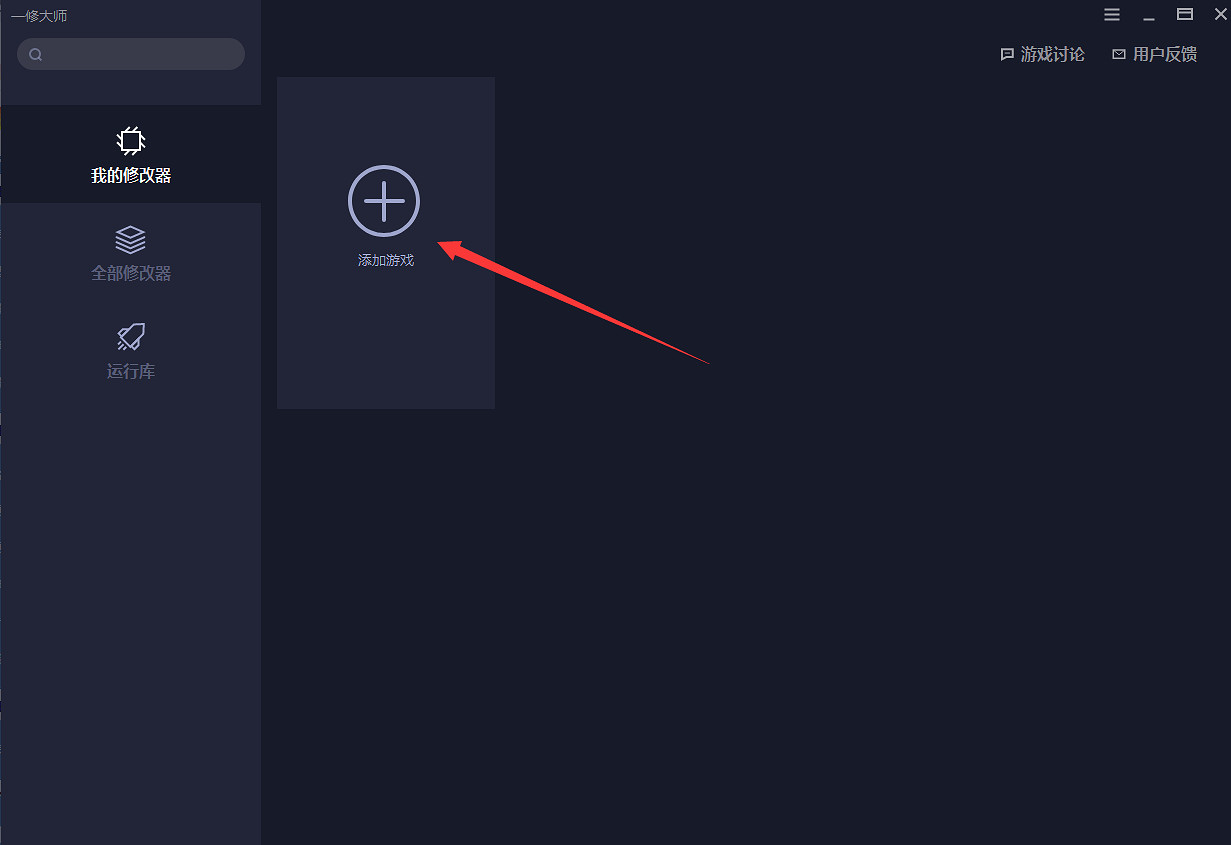Close the 一修大师 window

(1220, 15)
